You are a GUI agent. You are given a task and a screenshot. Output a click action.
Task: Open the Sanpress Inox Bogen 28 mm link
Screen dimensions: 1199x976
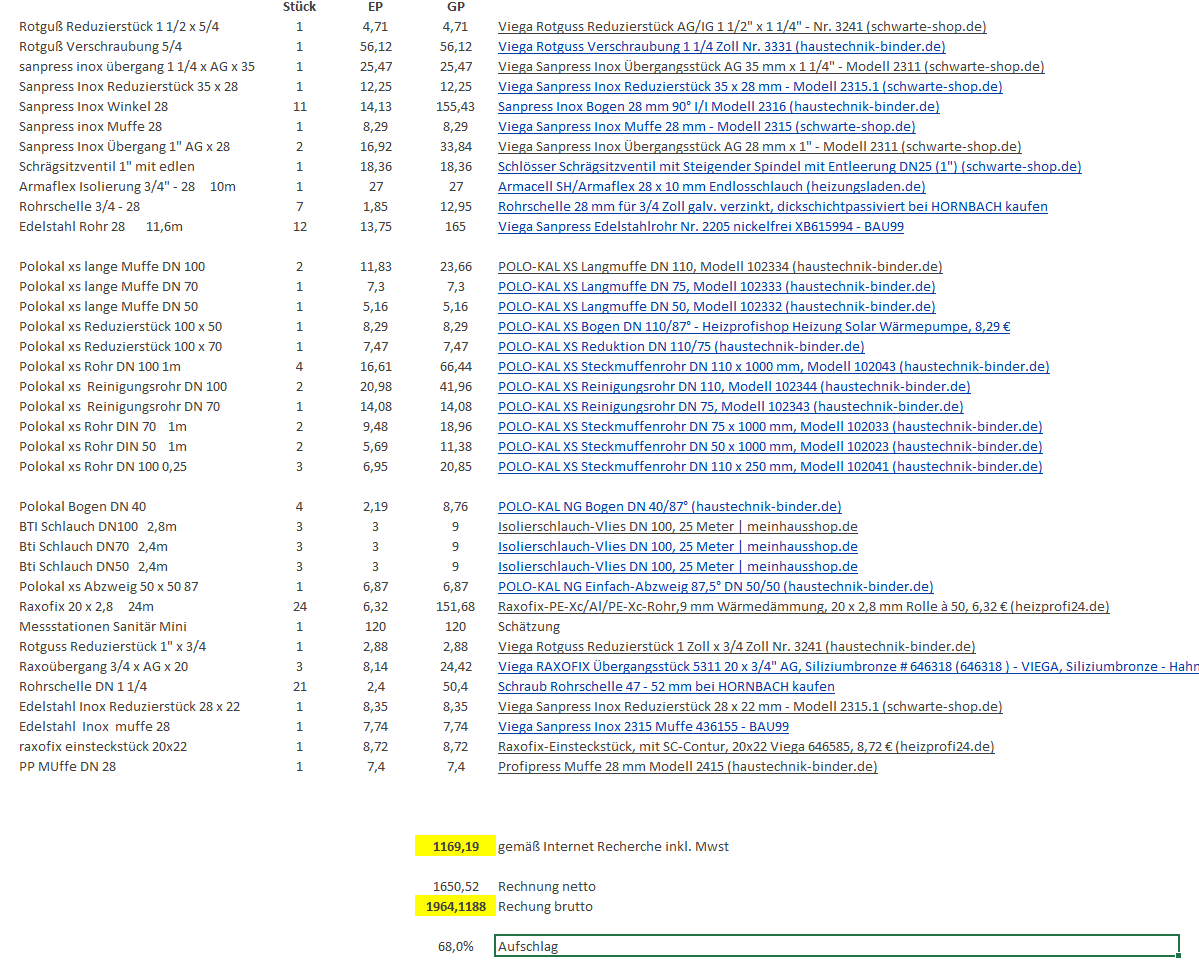718,107
